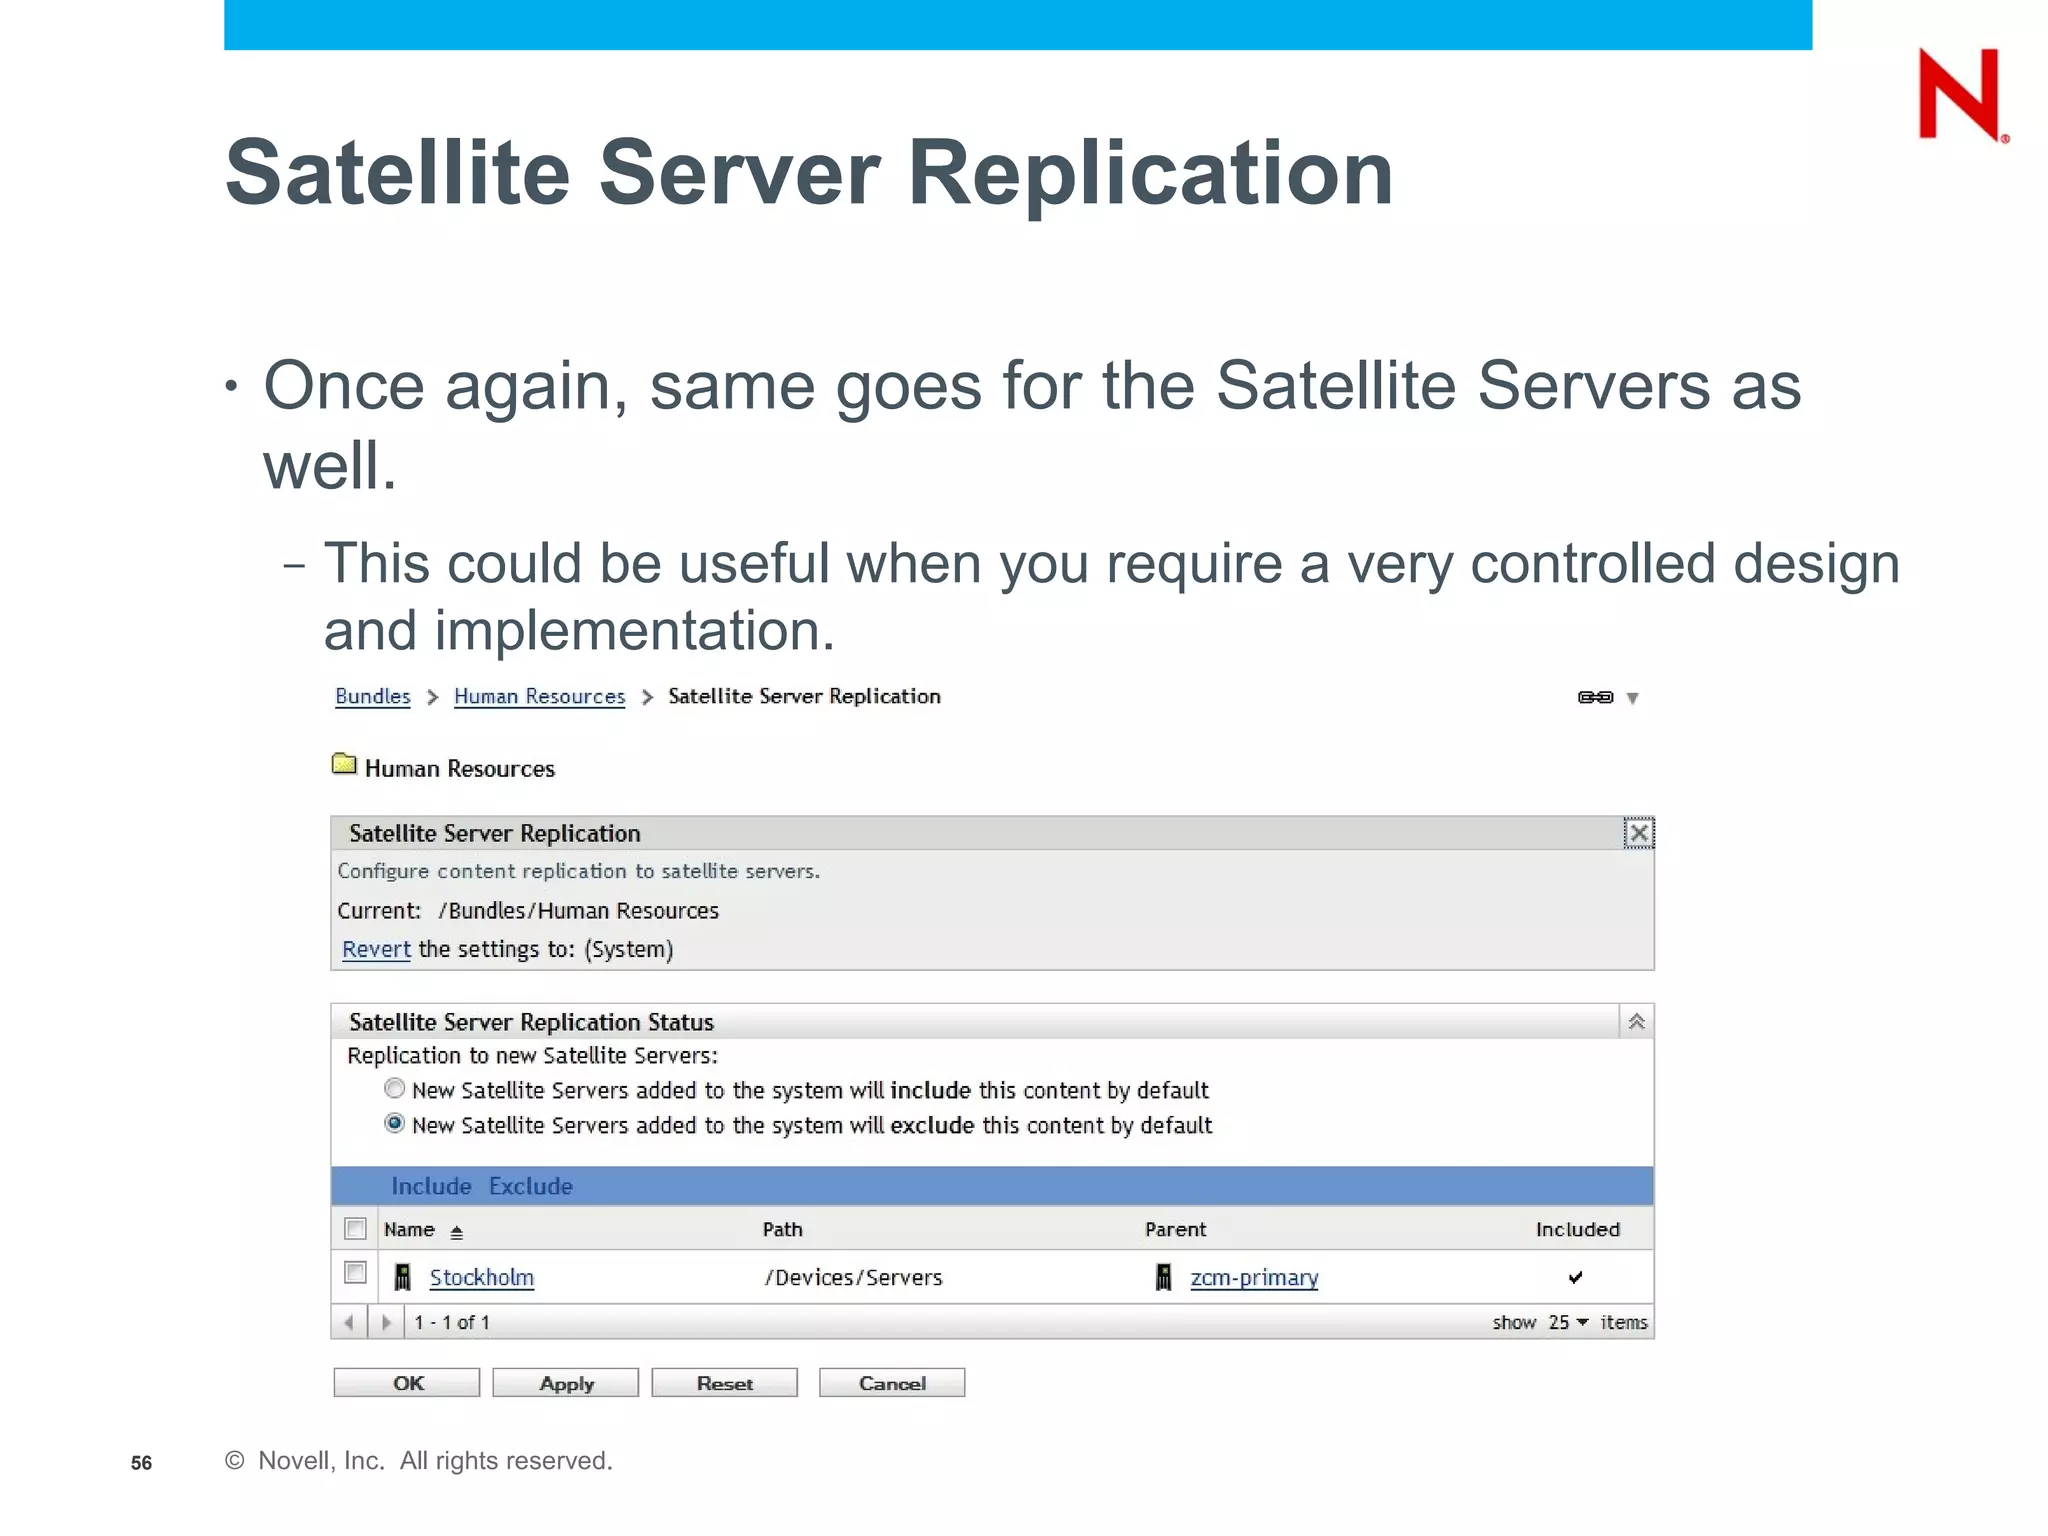
Task: Click the /Devices/Servers path cell
Action: point(853,1277)
